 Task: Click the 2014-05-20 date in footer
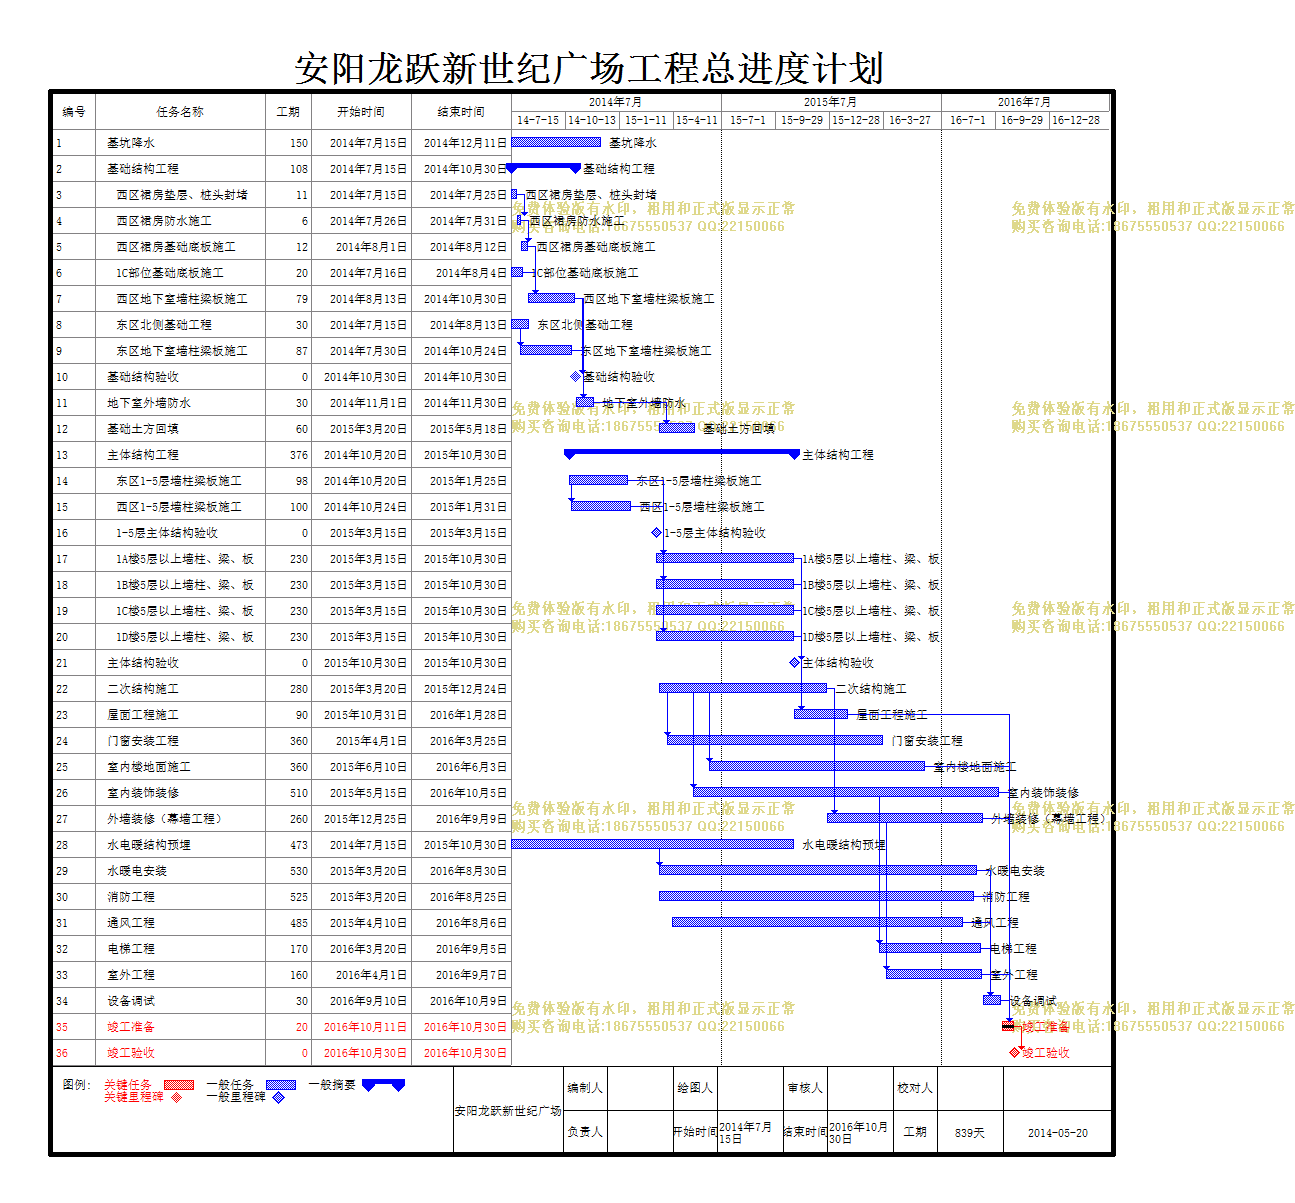coord(1058,1133)
